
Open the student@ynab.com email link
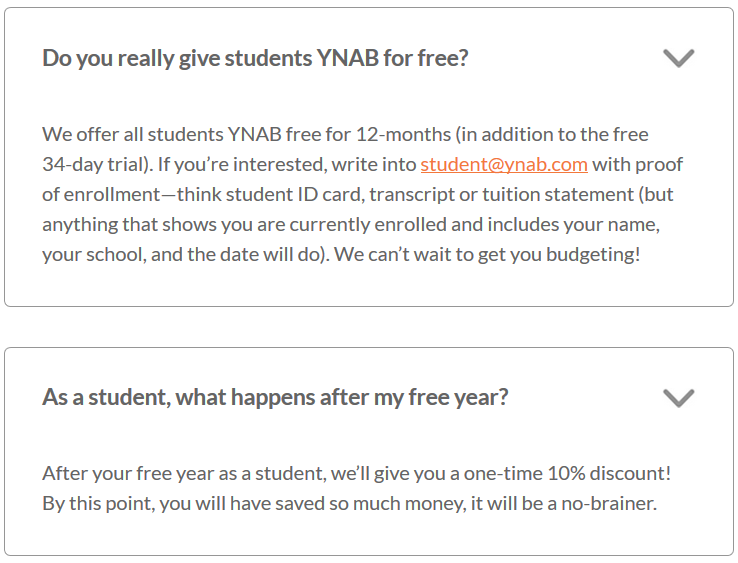click(x=504, y=164)
